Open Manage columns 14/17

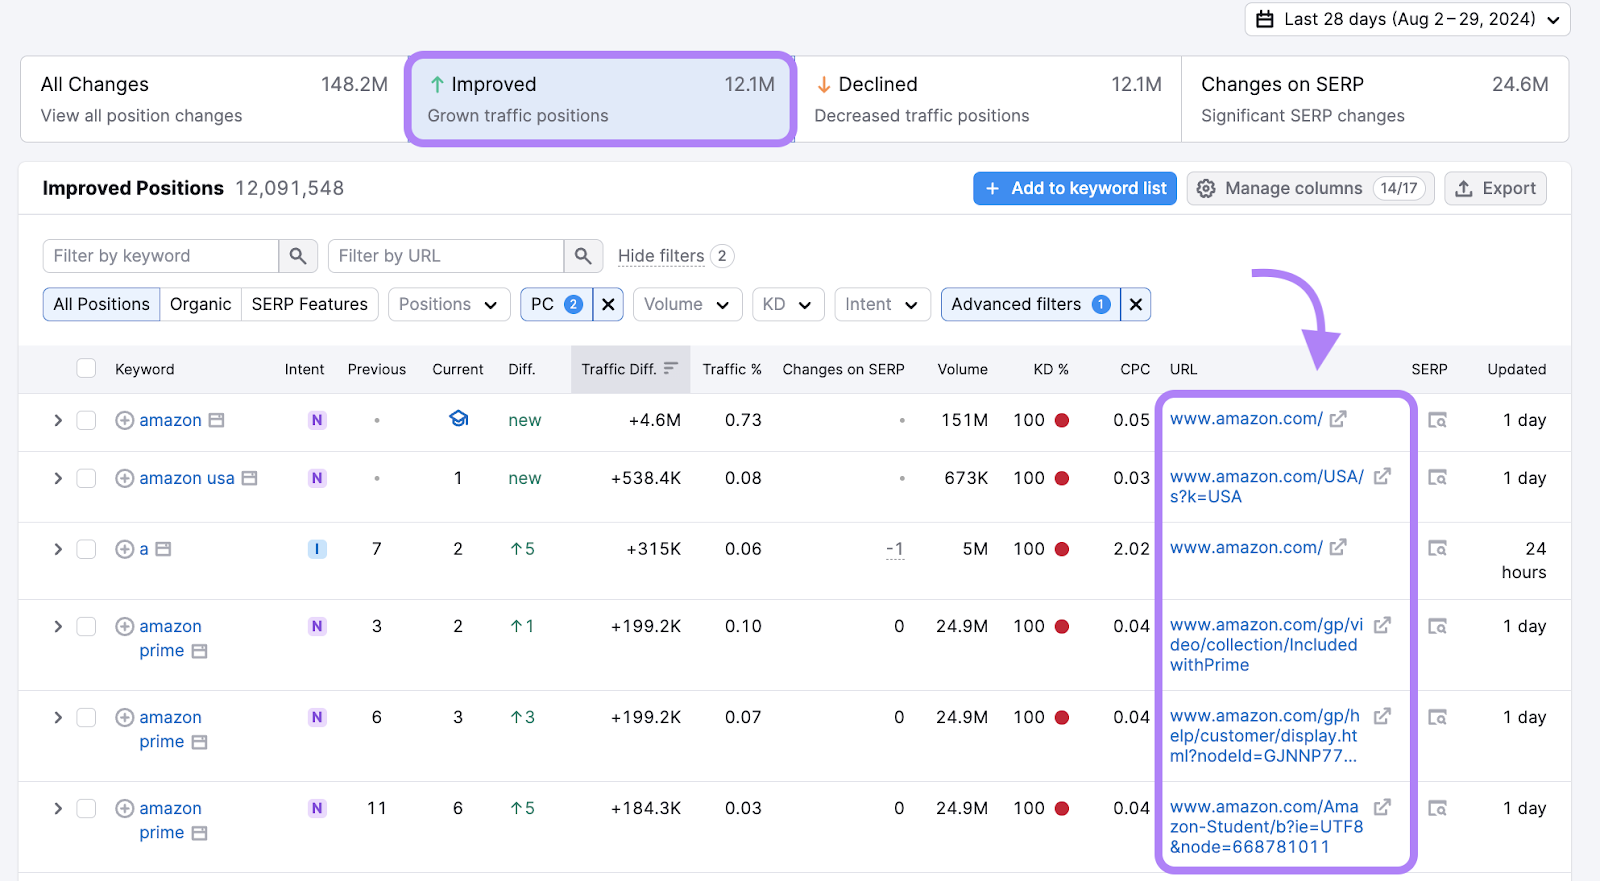(x=1311, y=189)
